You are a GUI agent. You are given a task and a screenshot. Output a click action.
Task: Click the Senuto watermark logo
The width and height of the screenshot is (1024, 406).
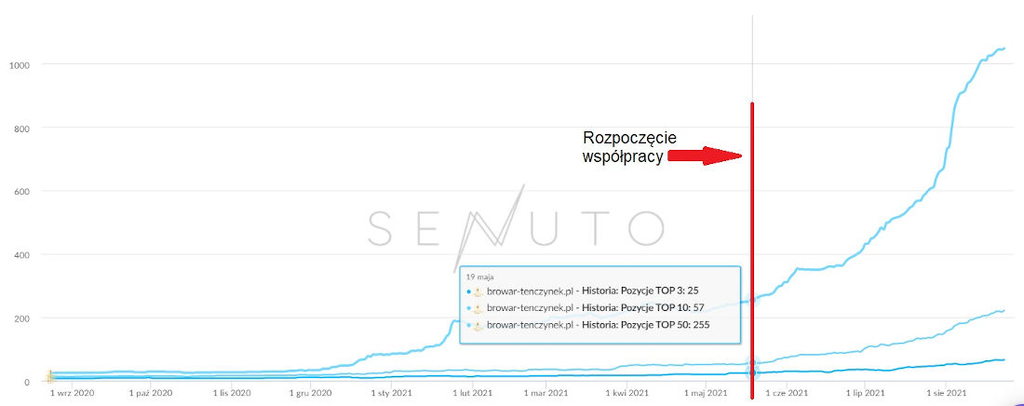pos(514,226)
